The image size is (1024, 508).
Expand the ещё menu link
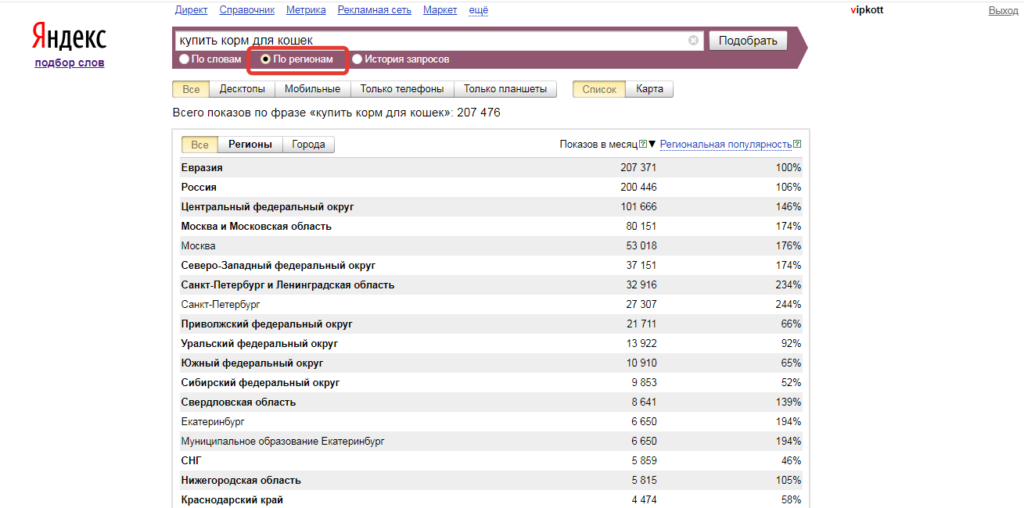[479, 10]
